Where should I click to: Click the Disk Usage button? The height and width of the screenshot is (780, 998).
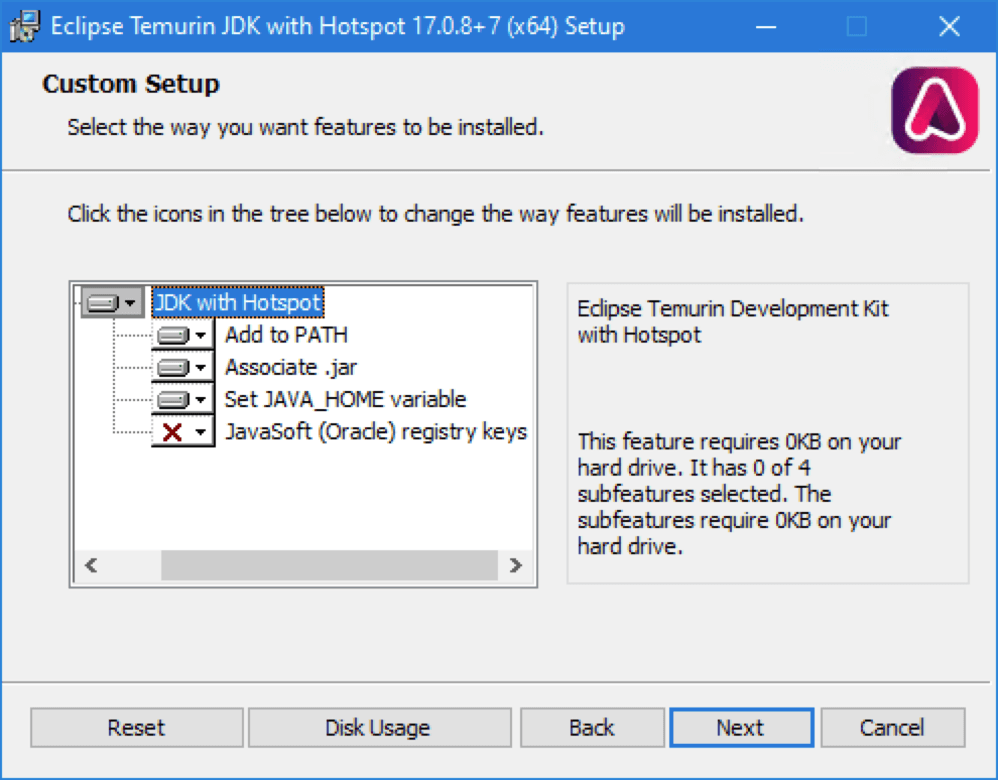point(379,727)
